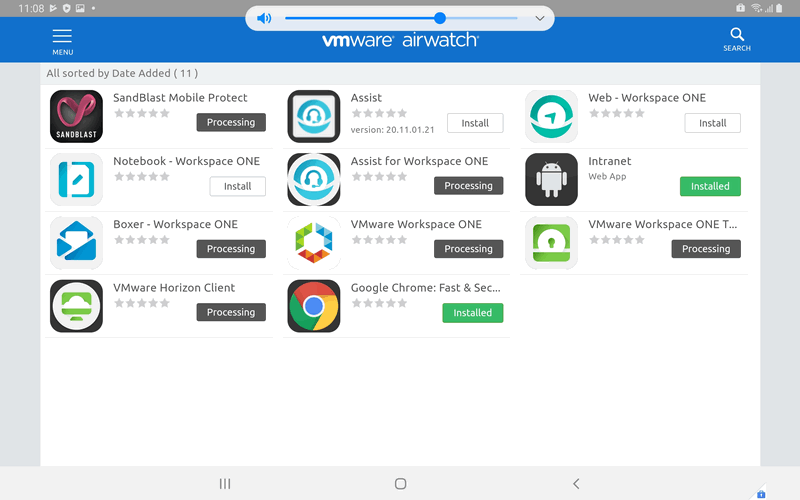
Task: Tap the image notification icon in status bar
Action: point(80,8)
